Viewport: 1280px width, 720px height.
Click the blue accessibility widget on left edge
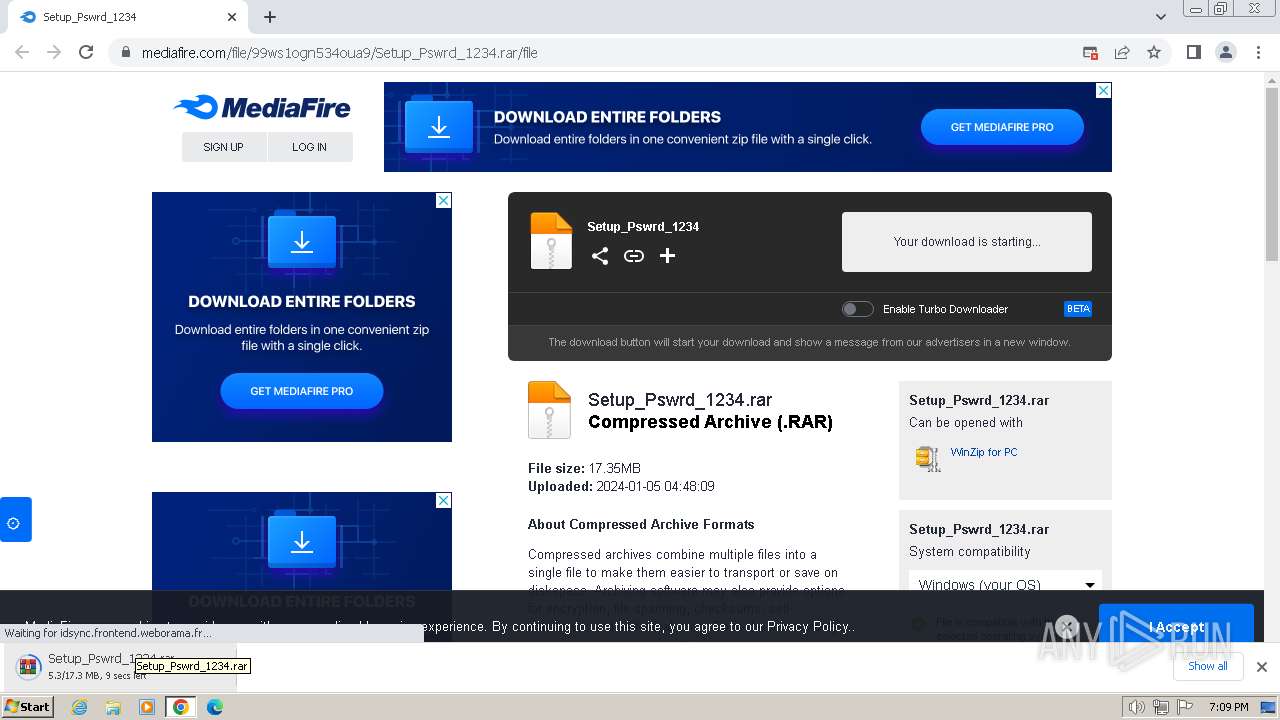(x=15, y=520)
